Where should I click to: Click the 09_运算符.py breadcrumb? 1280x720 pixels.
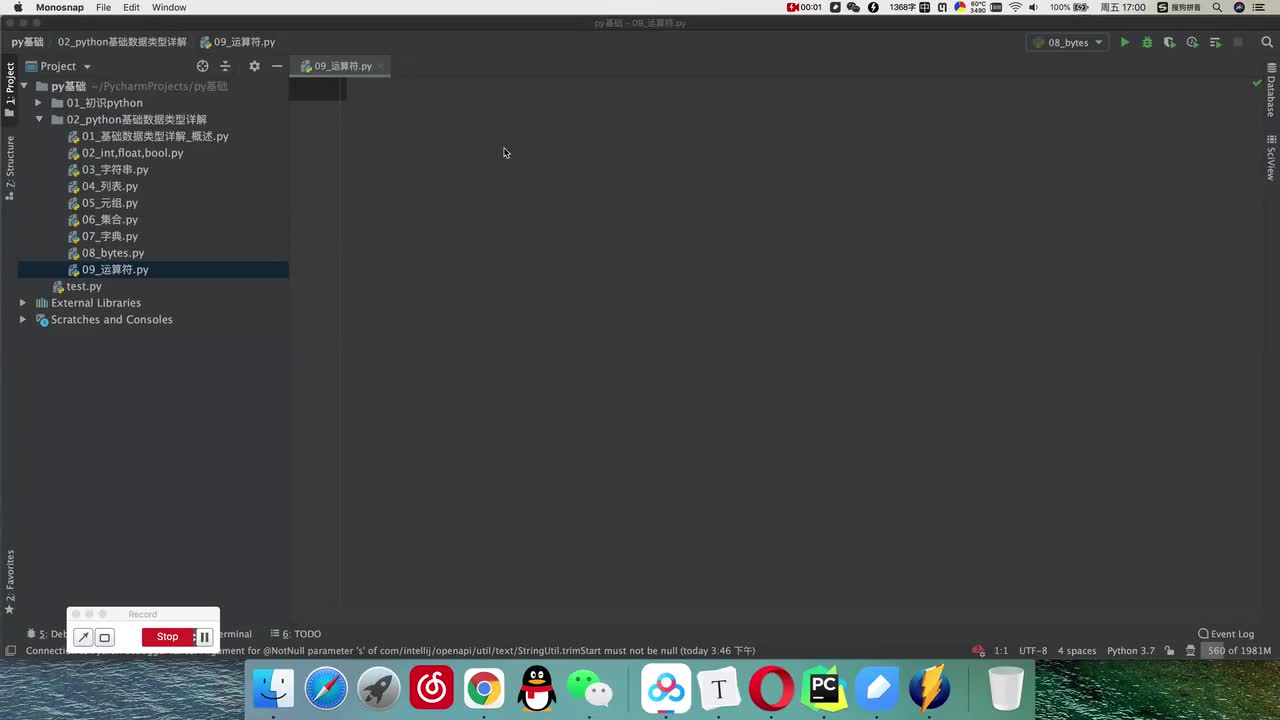(x=237, y=42)
